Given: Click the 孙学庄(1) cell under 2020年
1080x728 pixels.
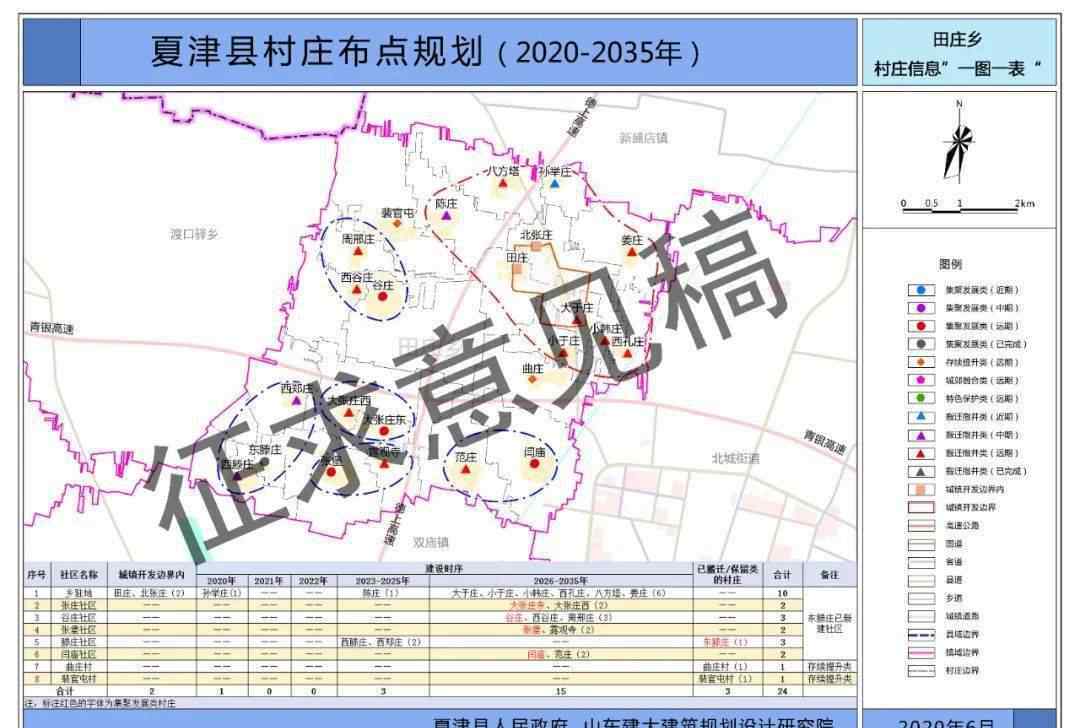Looking at the screenshot, I should (222, 593).
